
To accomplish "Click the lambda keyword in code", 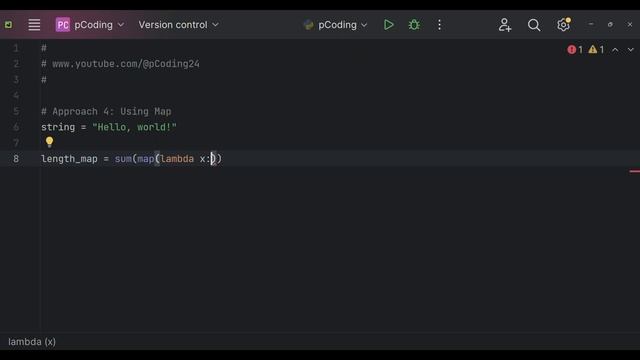I will point(177,159).
